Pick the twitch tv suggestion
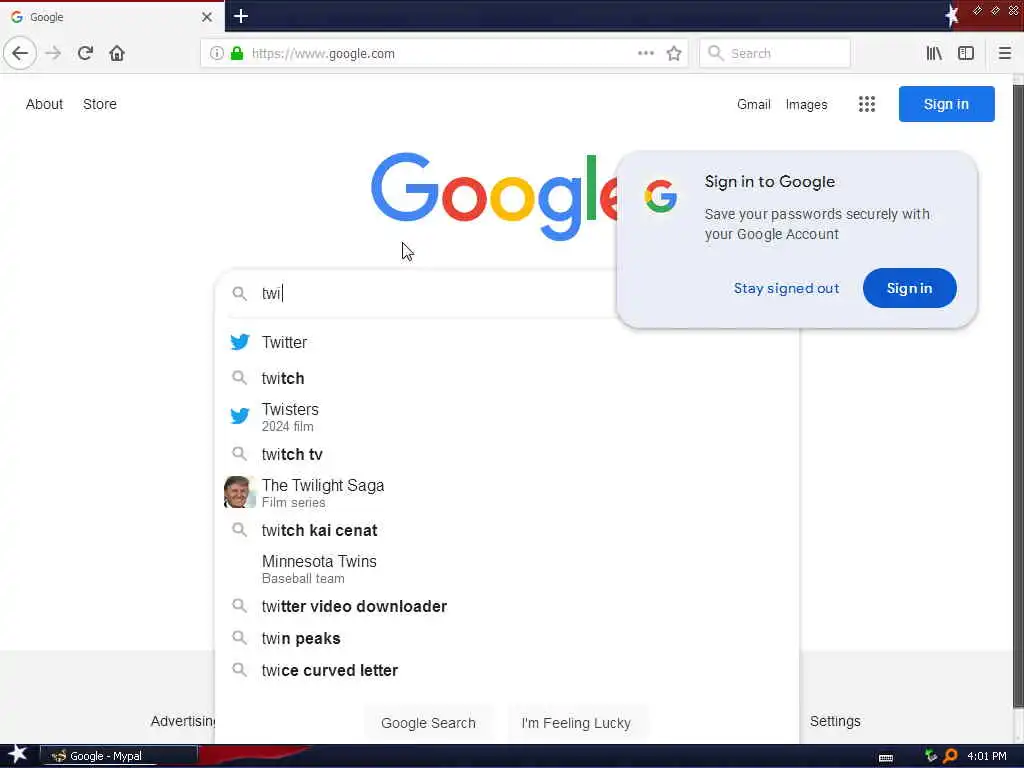This screenshot has height=768, width=1024. point(507,455)
